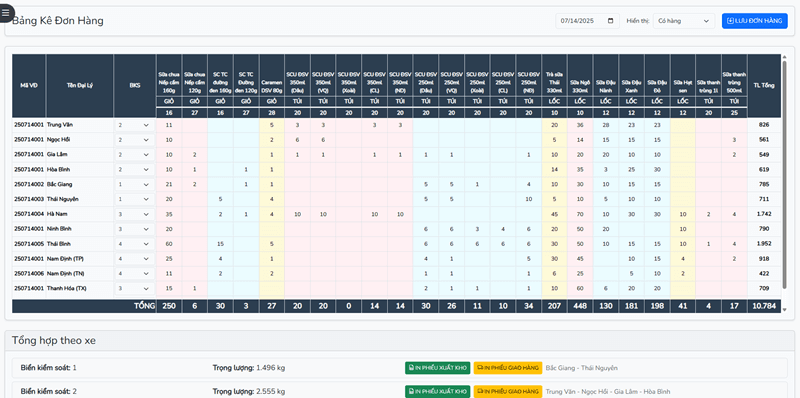Click the Bảng Kê Đơn Hàng page title
This screenshot has width=800, height=398.
click(58, 21)
